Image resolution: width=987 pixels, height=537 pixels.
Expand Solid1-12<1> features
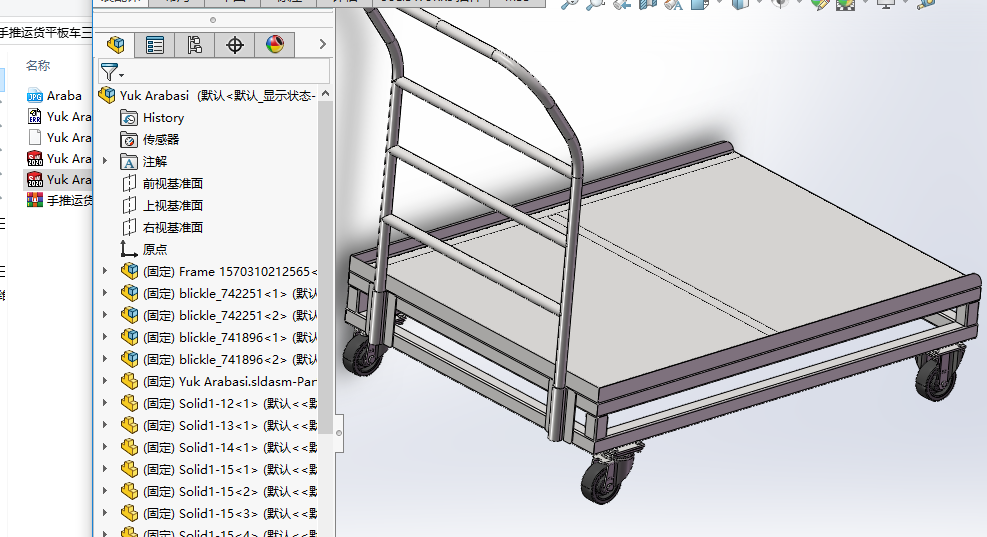(x=105, y=403)
